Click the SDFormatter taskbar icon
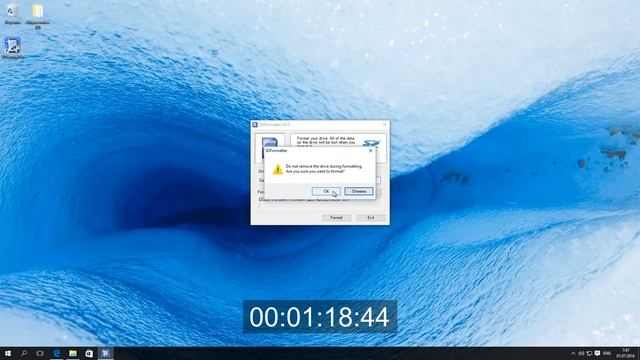 coord(105,353)
